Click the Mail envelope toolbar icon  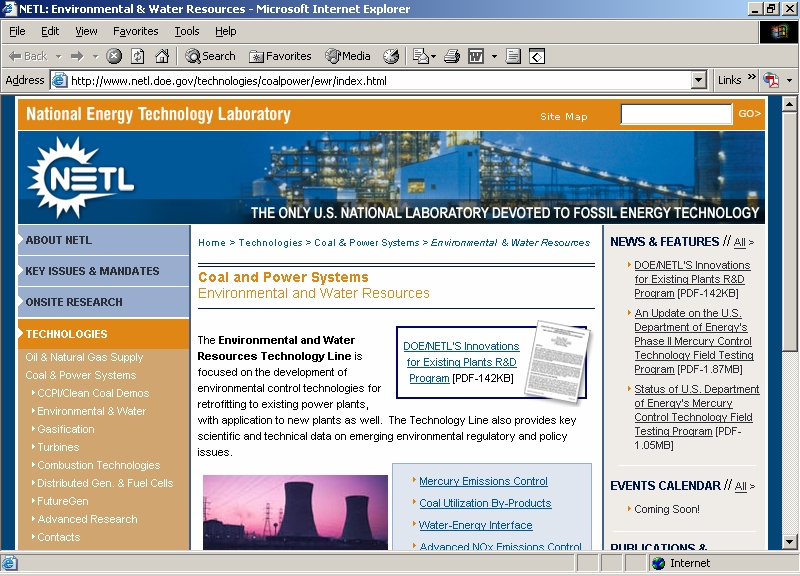click(x=420, y=56)
